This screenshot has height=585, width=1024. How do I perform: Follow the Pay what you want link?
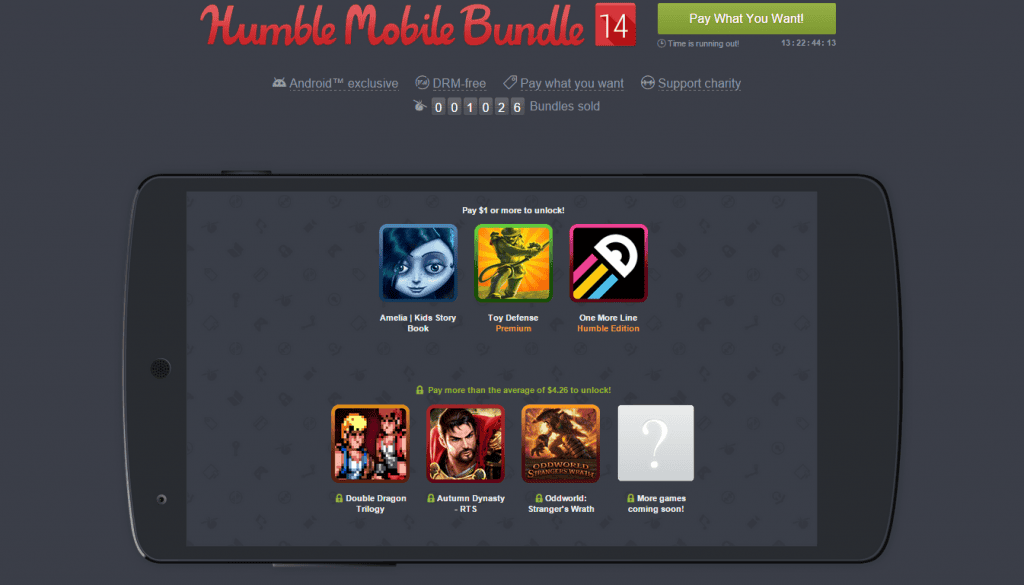click(571, 84)
